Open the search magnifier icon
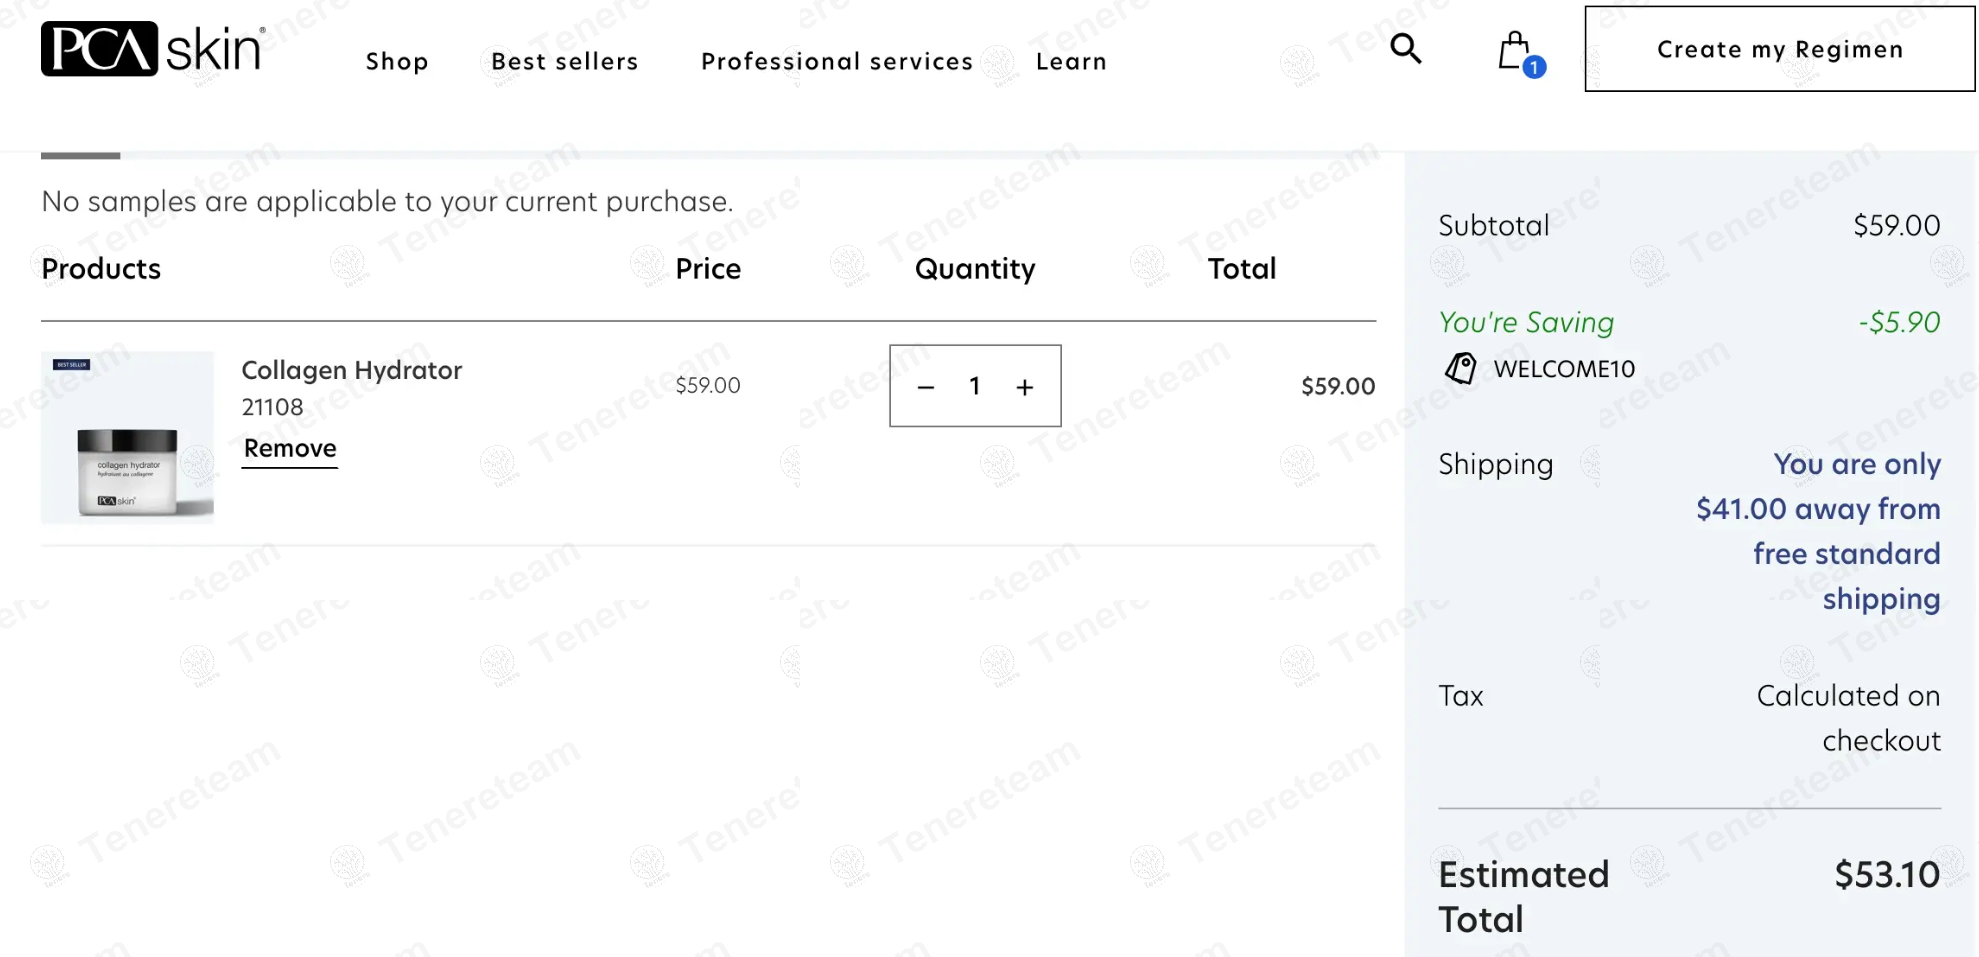This screenshot has width=1979, height=957. pos(1405,48)
